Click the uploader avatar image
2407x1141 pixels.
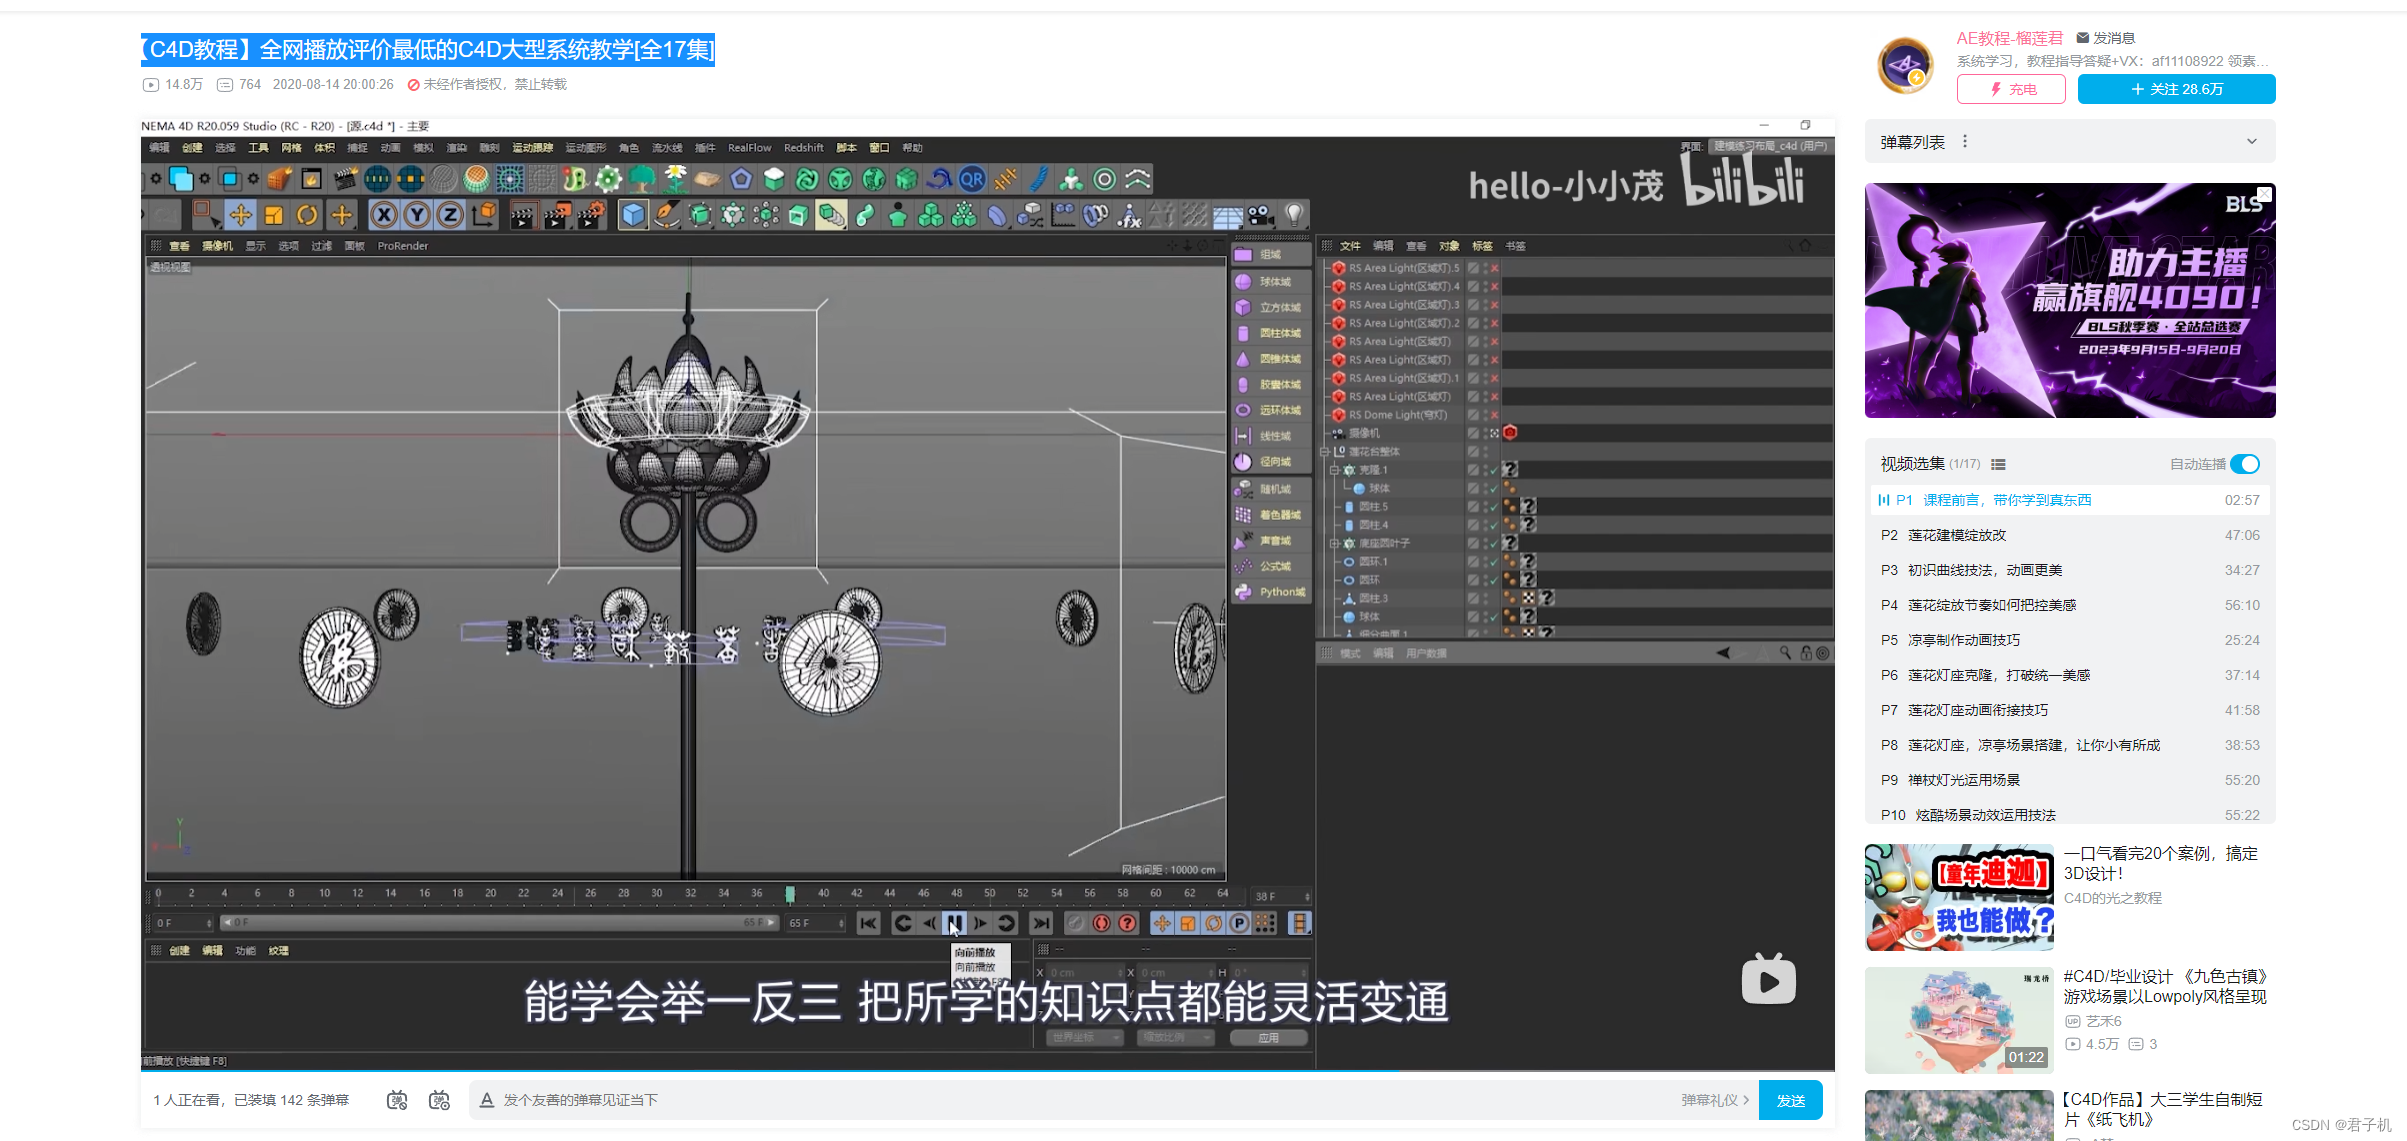(1905, 66)
